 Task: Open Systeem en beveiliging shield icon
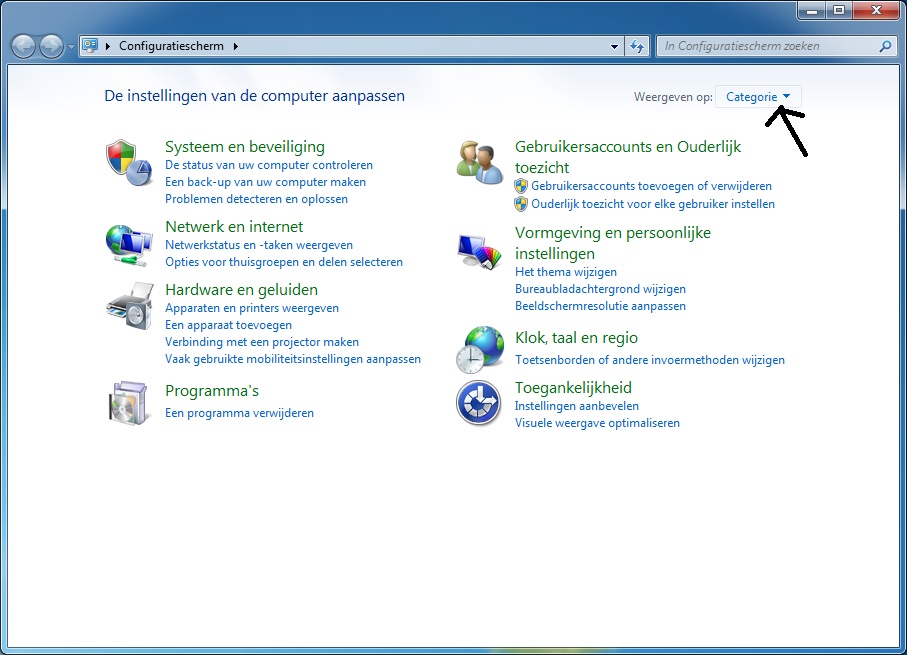coord(129,163)
